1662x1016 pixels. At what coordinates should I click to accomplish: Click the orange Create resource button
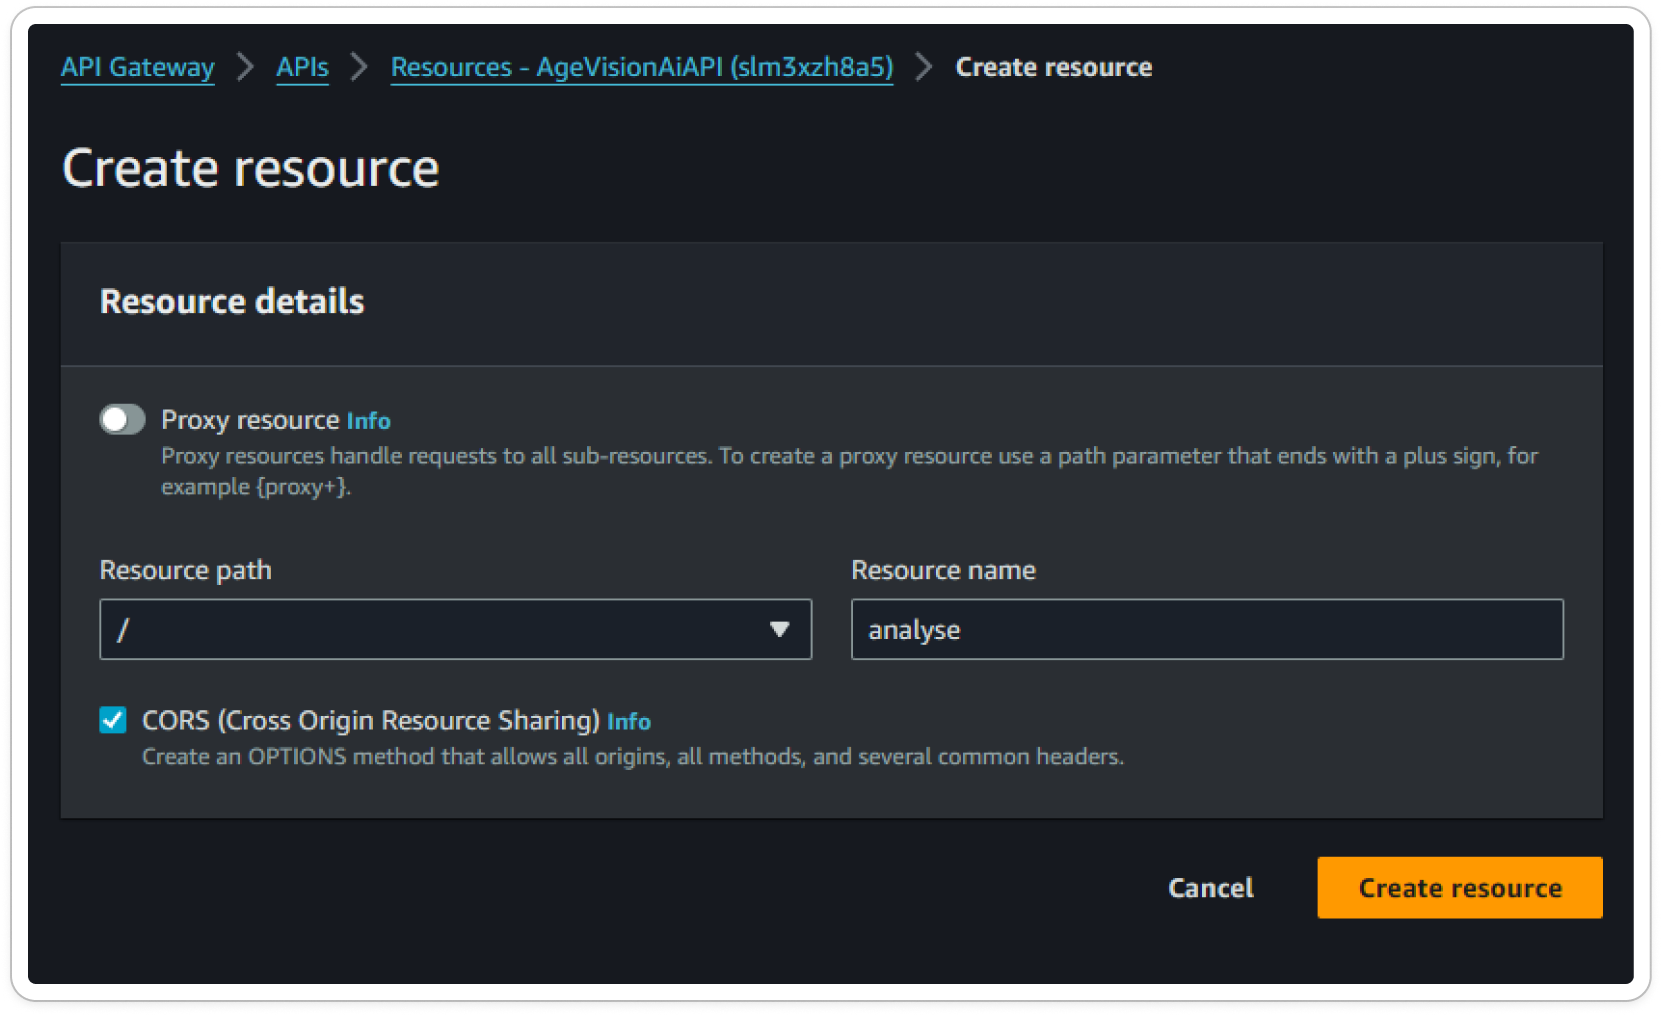(x=1458, y=887)
